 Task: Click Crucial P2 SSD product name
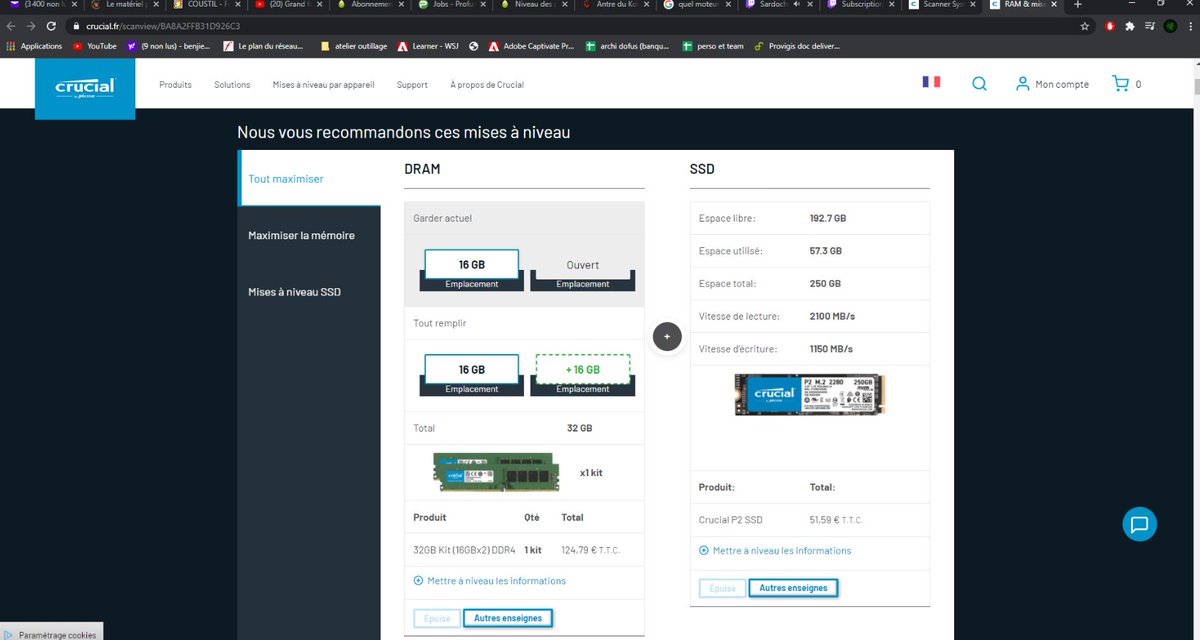tap(730, 520)
